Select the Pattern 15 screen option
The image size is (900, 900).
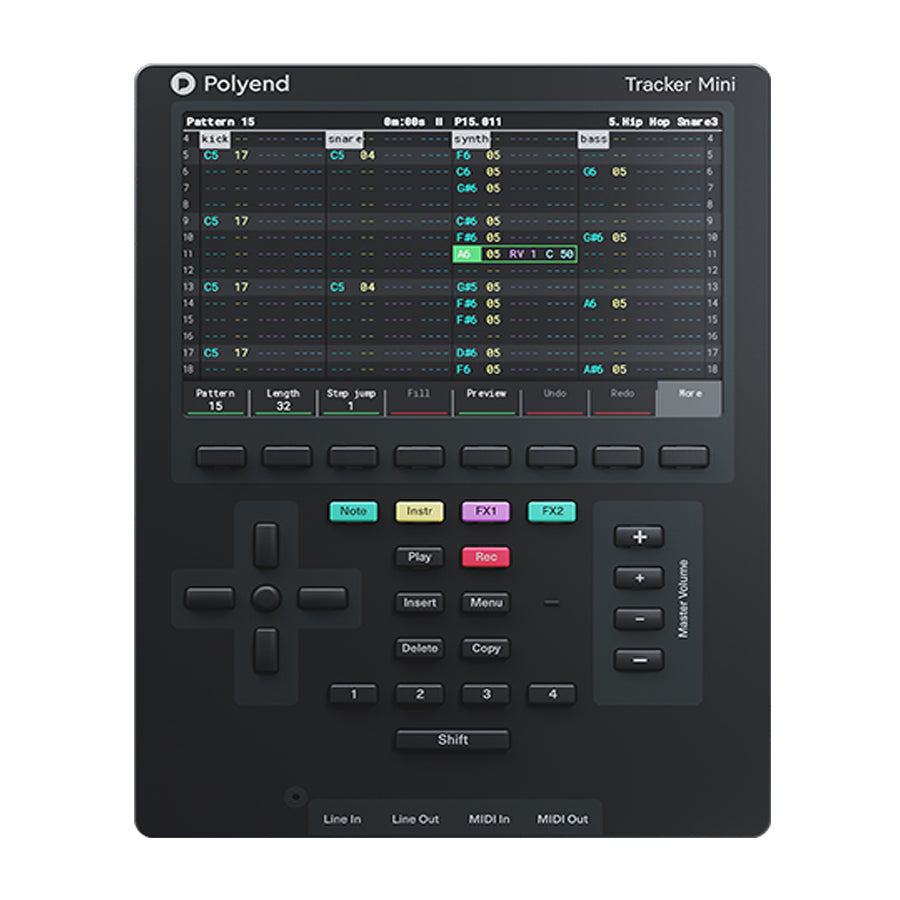coord(215,399)
